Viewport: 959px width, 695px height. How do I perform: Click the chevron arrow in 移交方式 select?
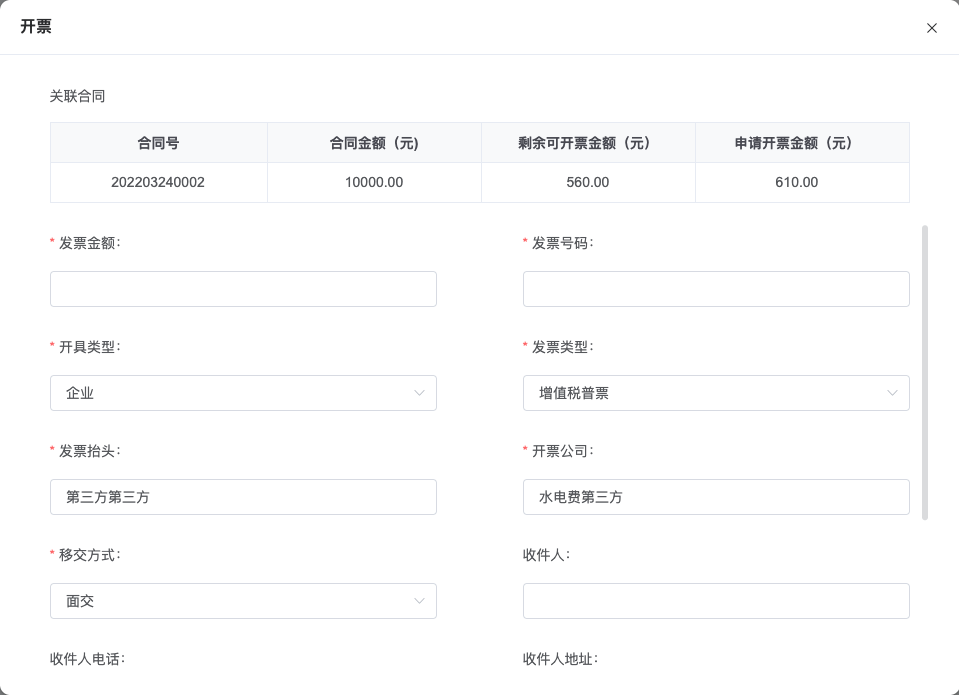(419, 601)
